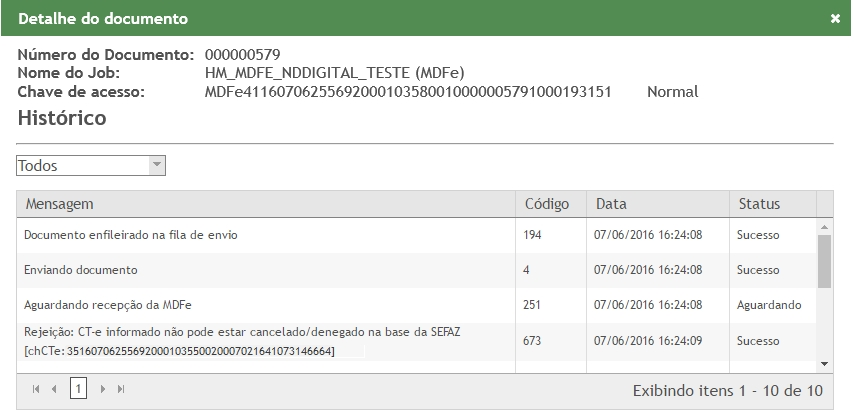Click the history table scrollbar thumb
The image size is (854, 413).
(825, 260)
